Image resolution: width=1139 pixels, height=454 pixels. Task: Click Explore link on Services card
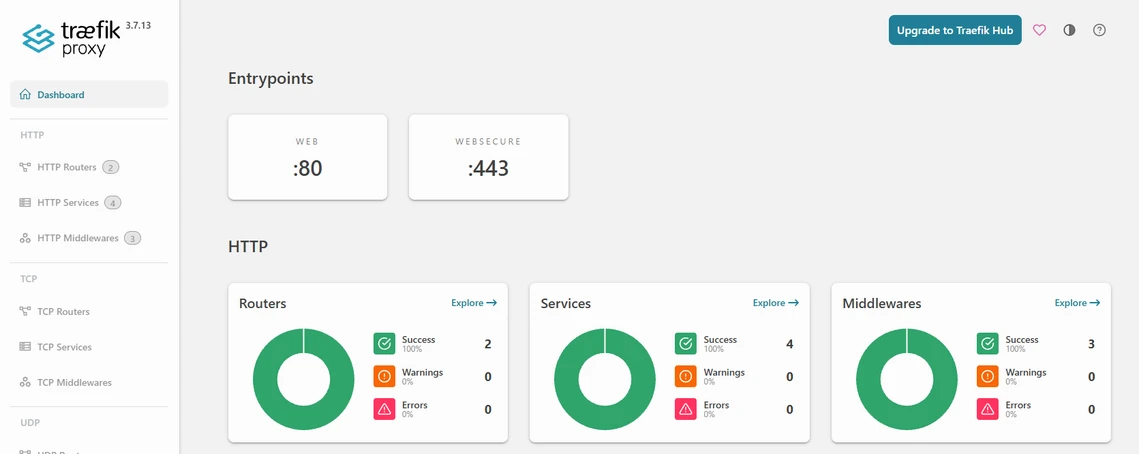point(776,303)
